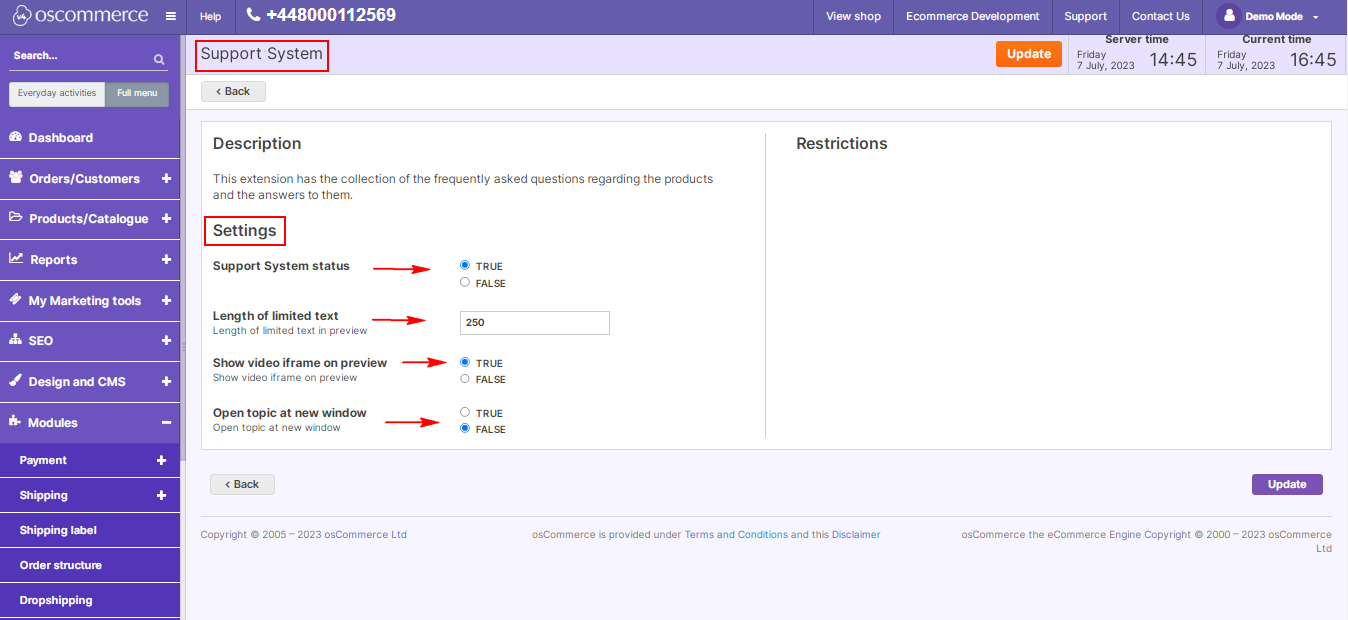Open Support in top bar

click(x=1085, y=16)
